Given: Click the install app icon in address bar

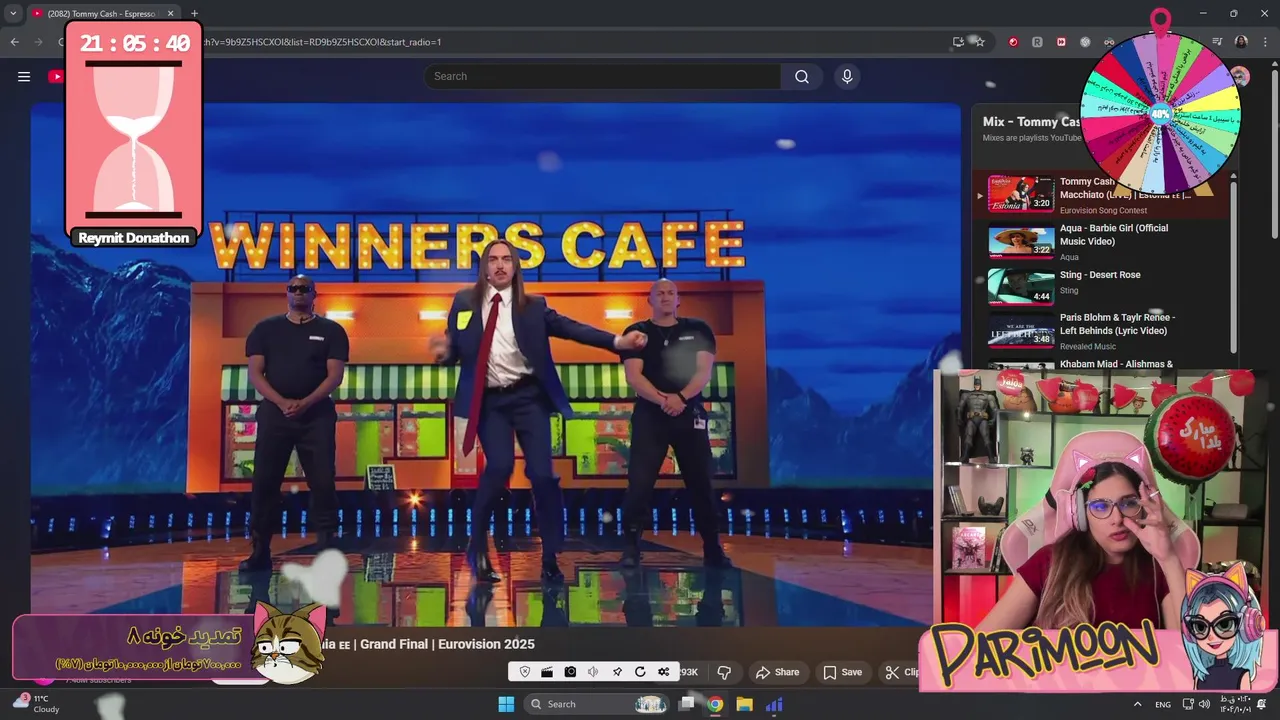Looking at the screenshot, I should pyautogui.click(x=959, y=42).
